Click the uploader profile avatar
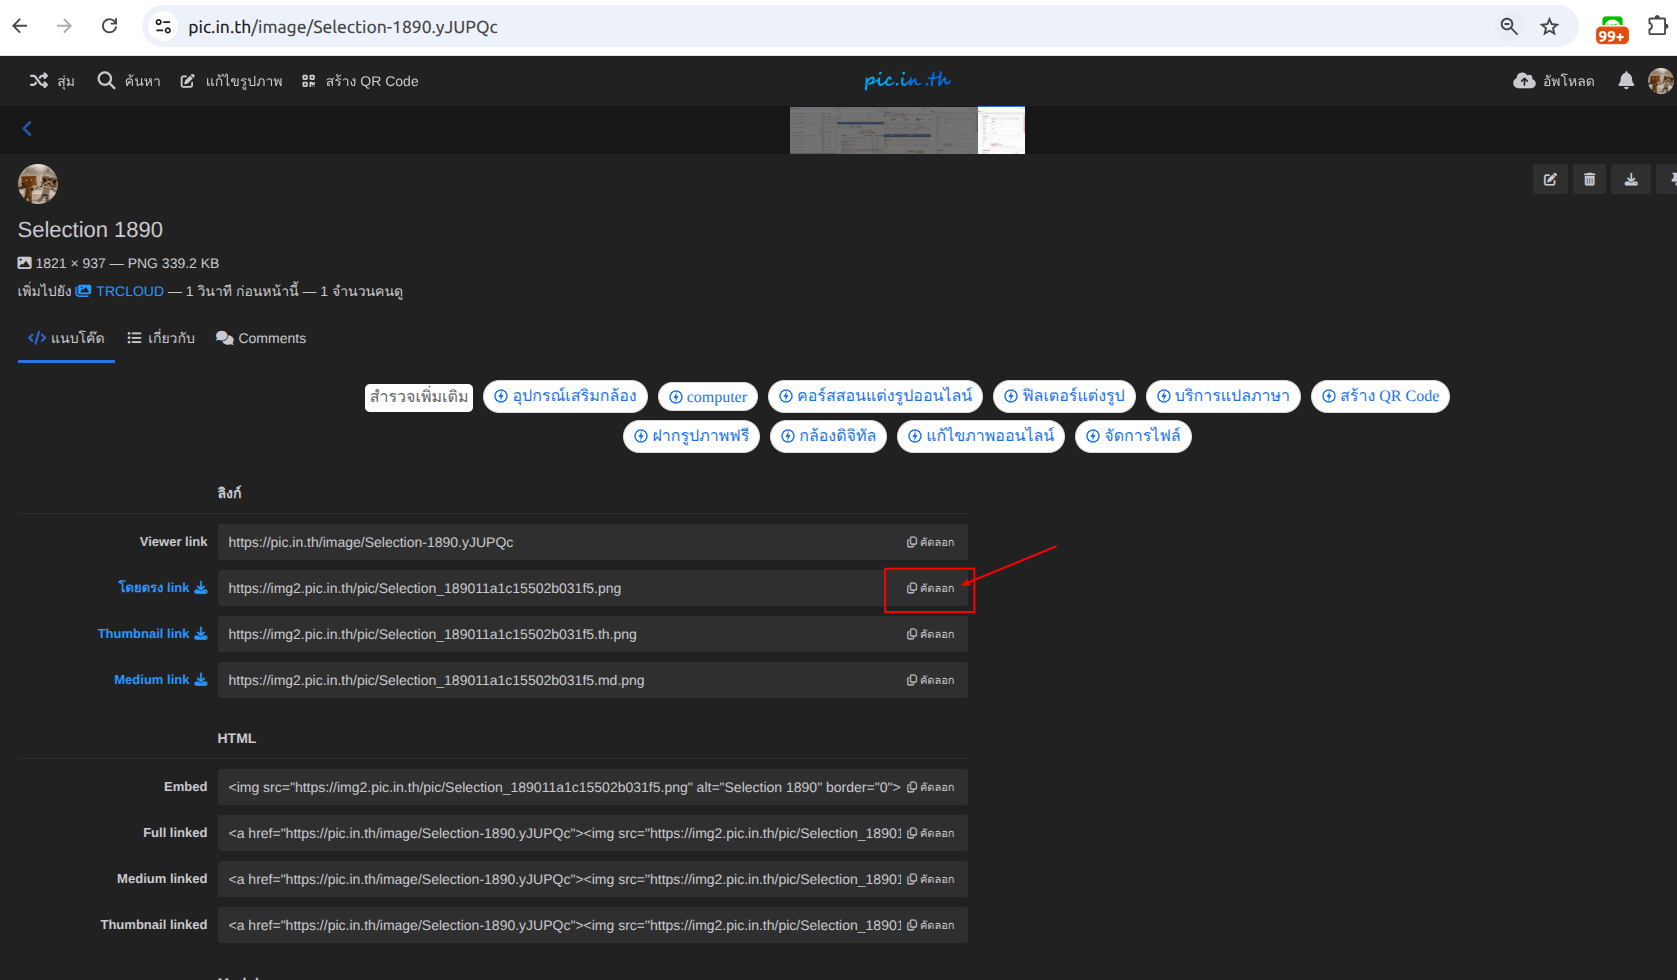The image size is (1677, 980). point(38,184)
